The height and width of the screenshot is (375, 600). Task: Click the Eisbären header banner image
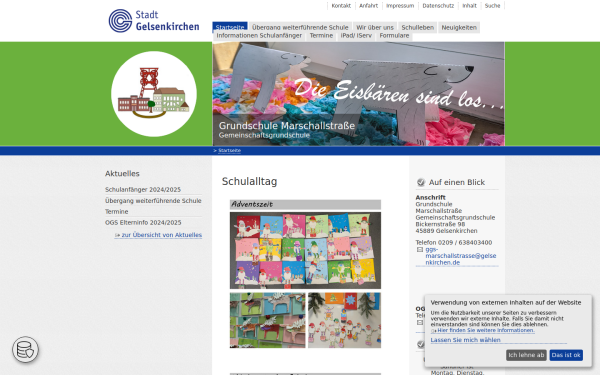pyautogui.click(x=358, y=94)
